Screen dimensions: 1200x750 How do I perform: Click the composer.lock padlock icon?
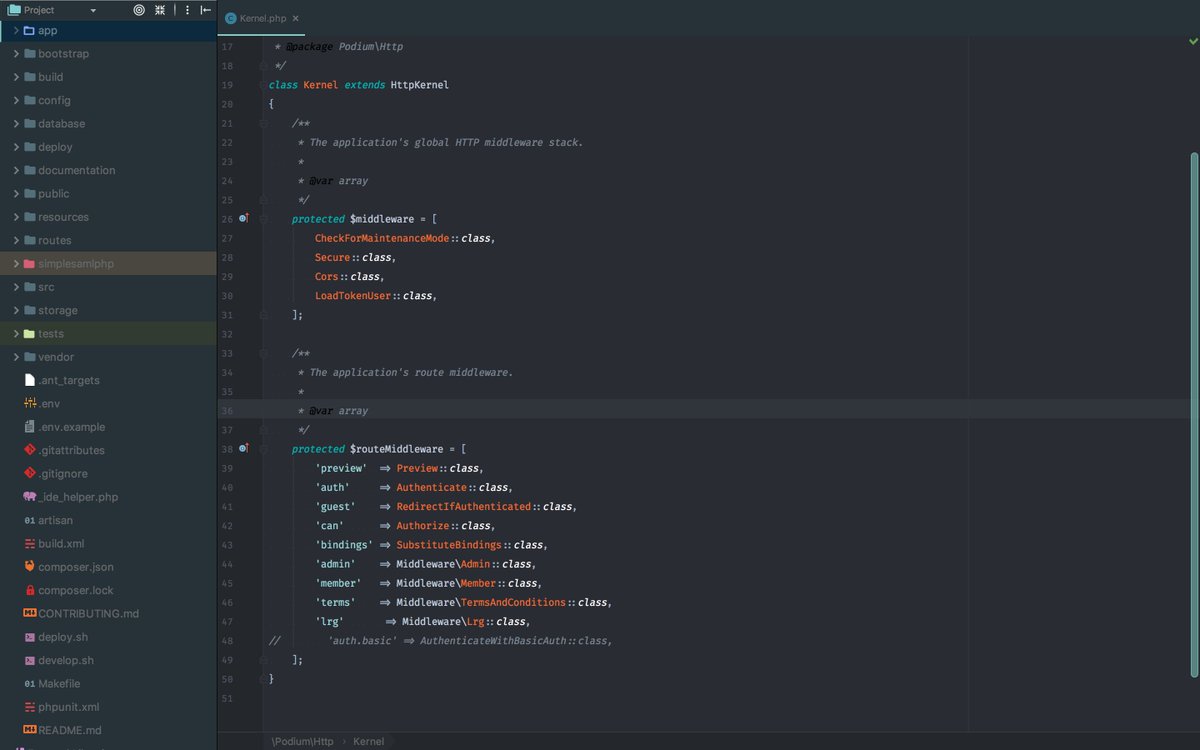click(x=29, y=590)
